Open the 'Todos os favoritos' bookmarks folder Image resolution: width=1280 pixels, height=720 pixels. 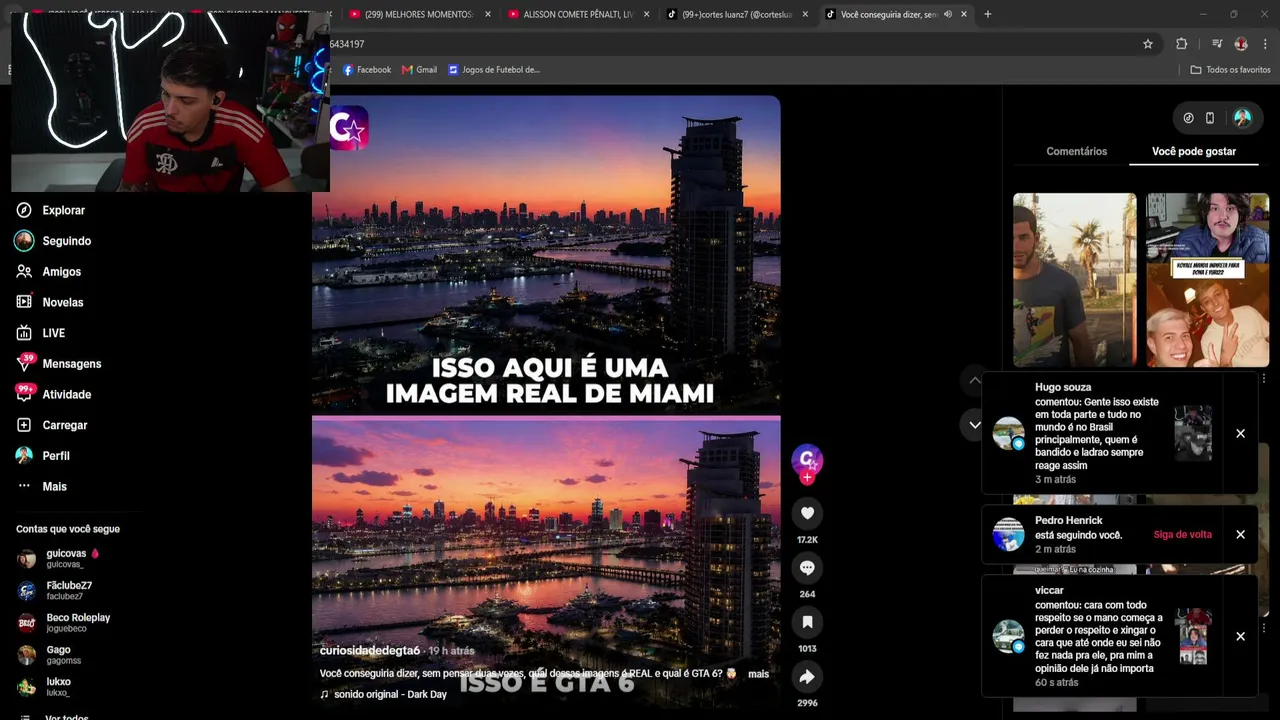pyautogui.click(x=1230, y=70)
